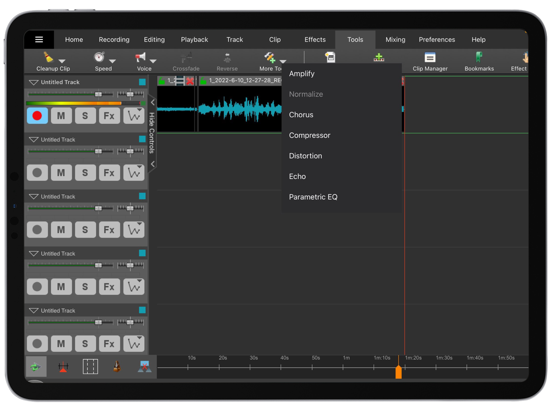Switch to the Recording tab
The image size is (552, 414).
click(x=114, y=39)
